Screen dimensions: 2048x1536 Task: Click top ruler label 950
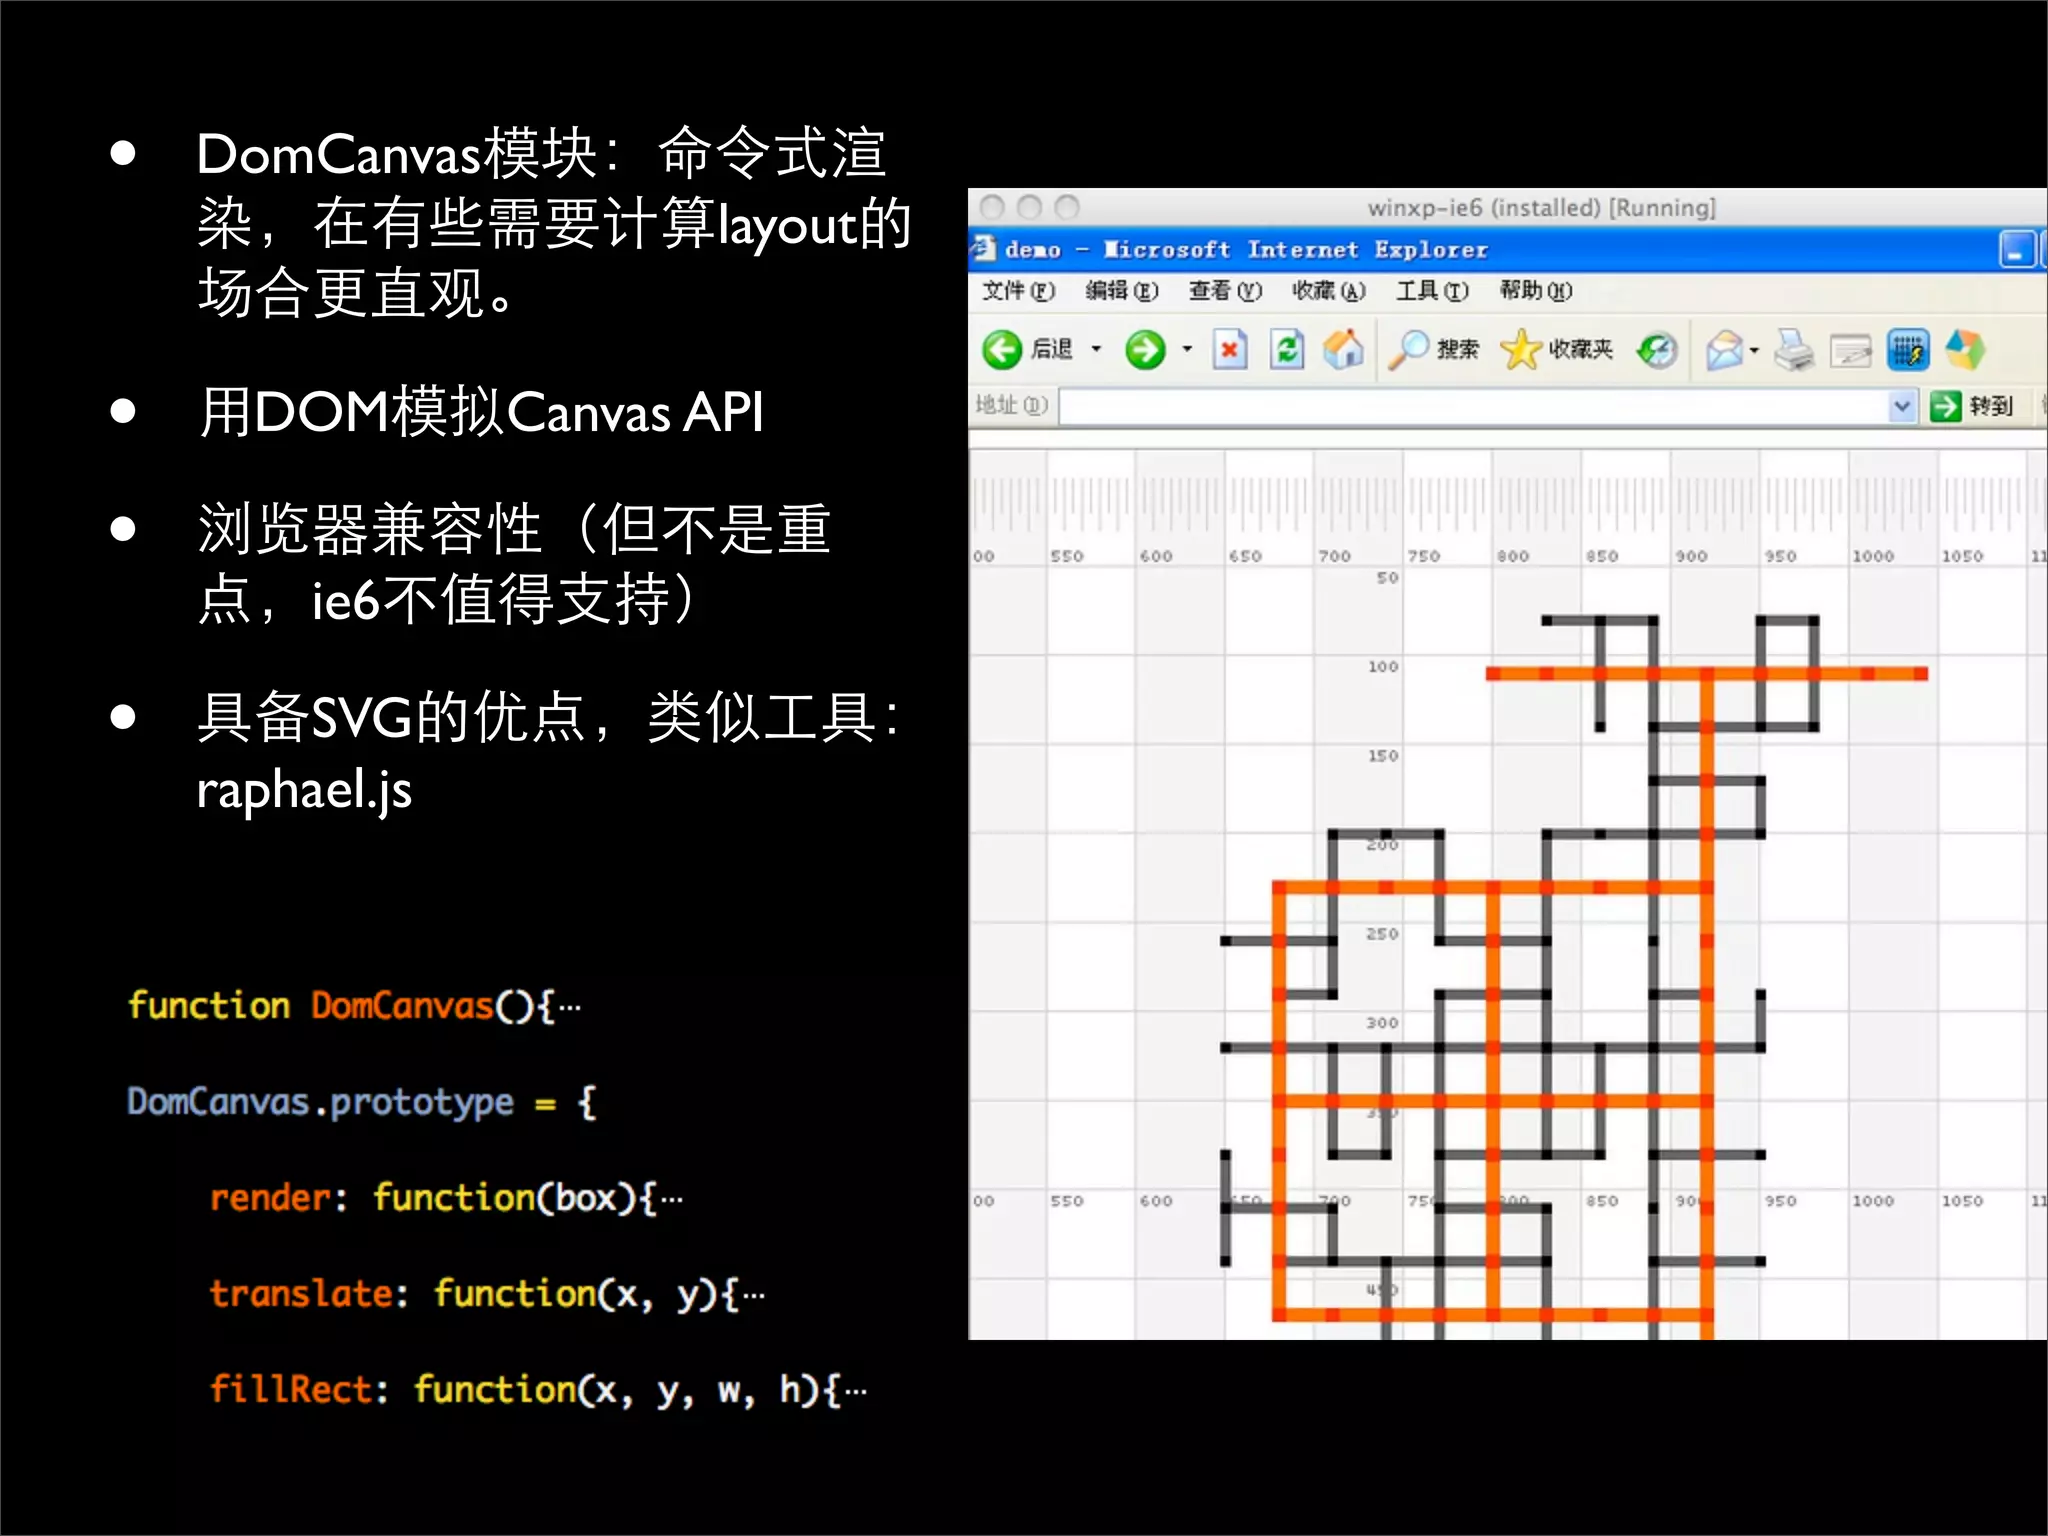1780,556
